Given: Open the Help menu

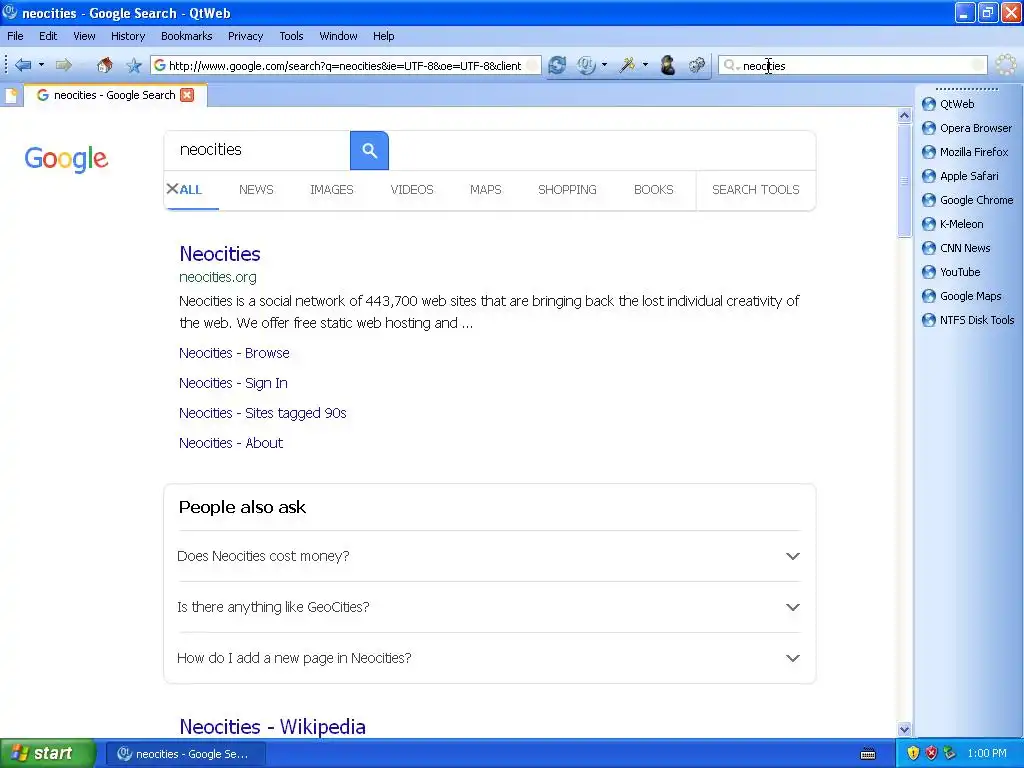Looking at the screenshot, I should pyautogui.click(x=383, y=36).
